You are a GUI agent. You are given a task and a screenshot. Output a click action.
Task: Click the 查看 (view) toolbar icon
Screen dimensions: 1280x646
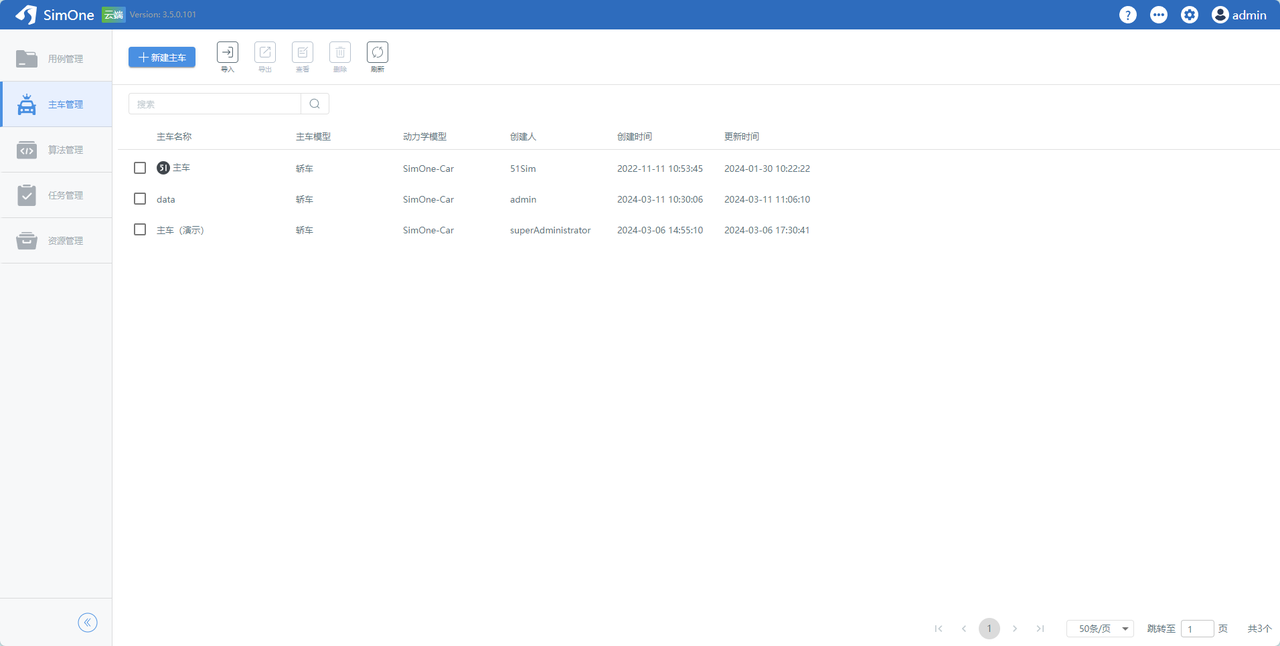point(302,53)
